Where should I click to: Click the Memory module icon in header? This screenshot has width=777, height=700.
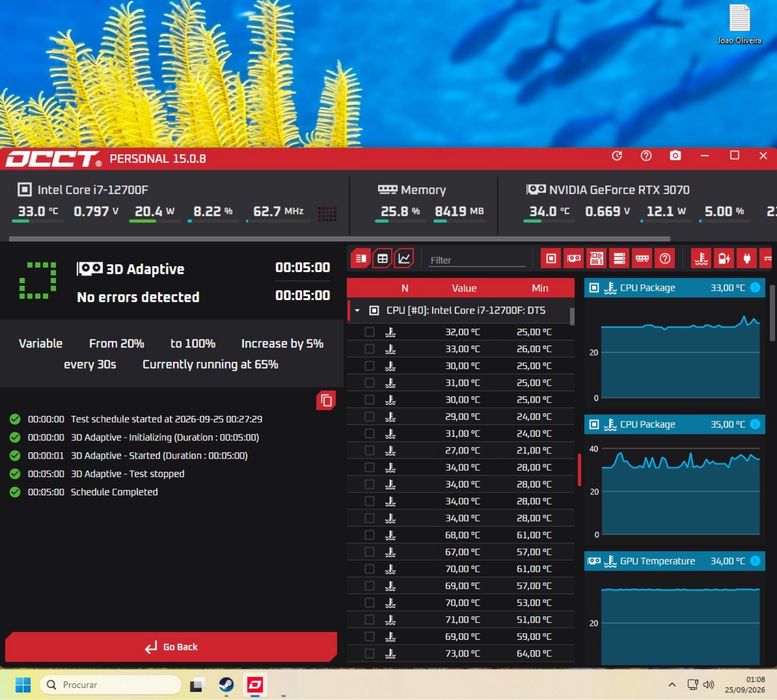point(388,189)
